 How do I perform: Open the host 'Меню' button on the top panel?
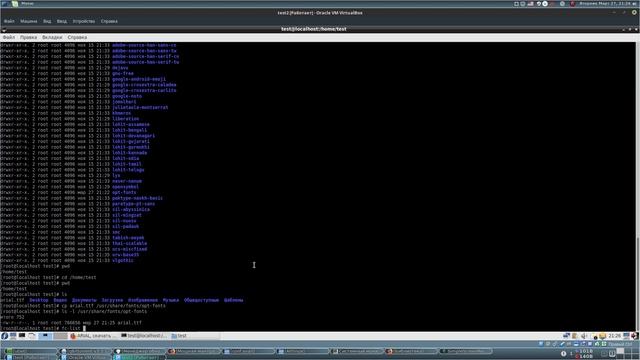click(23, 4)
